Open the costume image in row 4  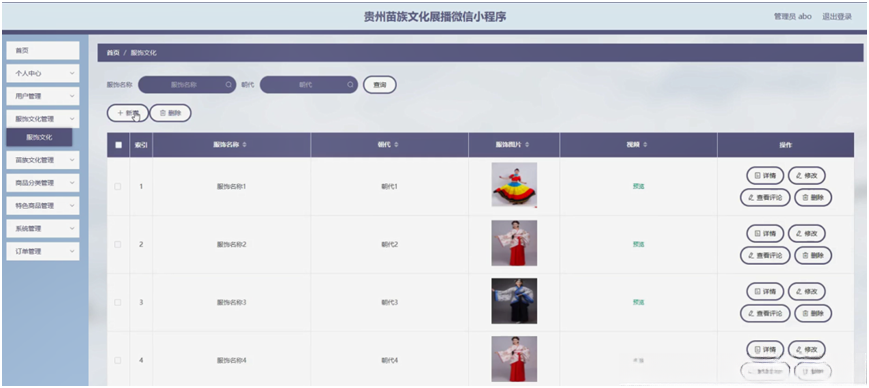pyautogui.click(x=514, y=359)
